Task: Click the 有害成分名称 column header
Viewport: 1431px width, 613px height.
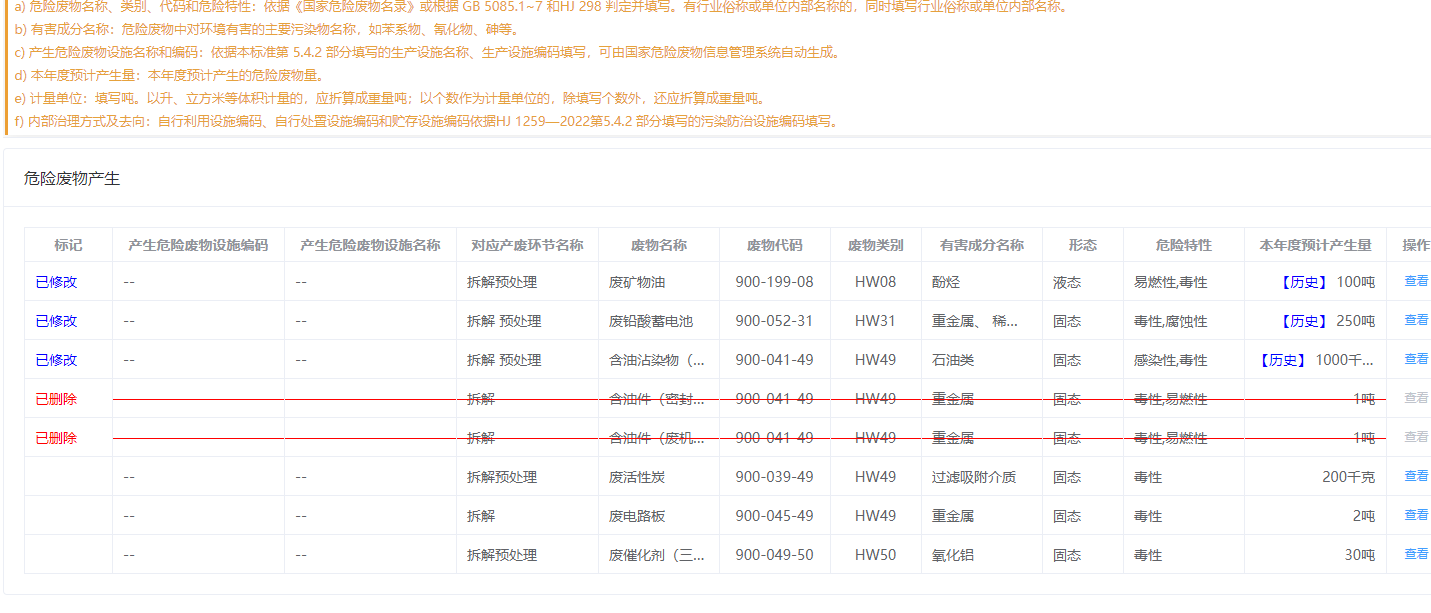Action: 981,245
